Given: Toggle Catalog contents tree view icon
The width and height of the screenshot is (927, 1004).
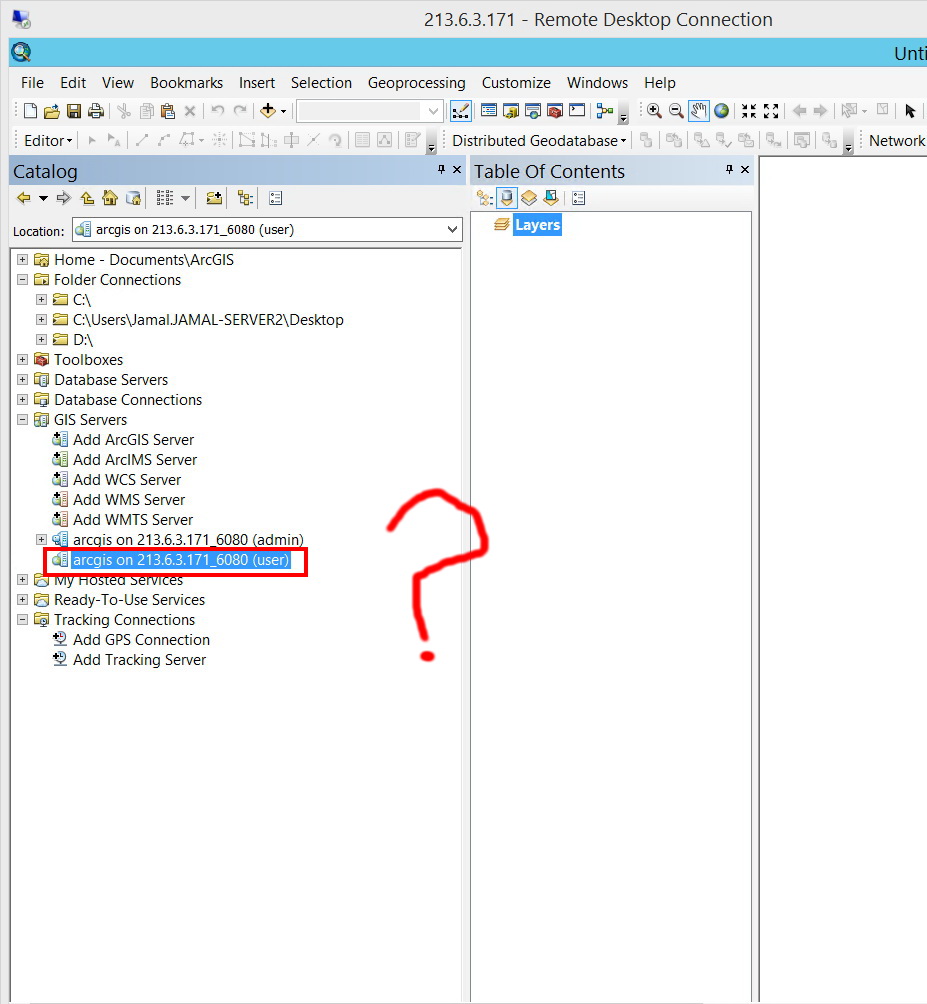Looking at the screenshot, I should point(245,198).
